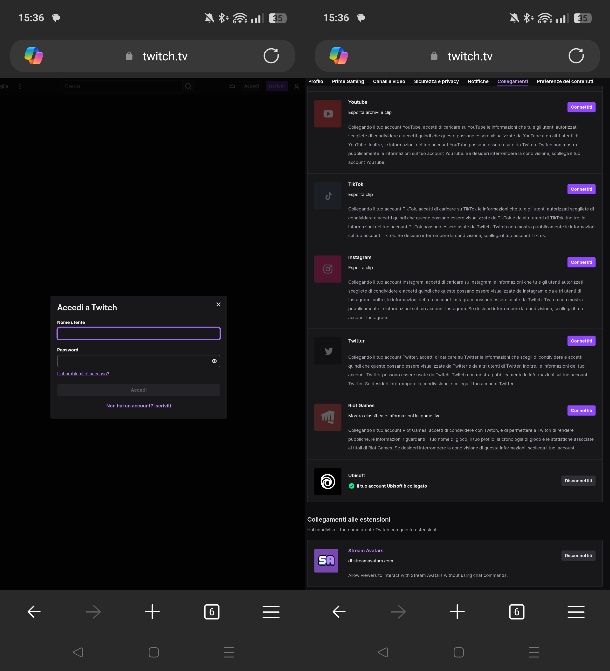Viewport: 610px width, 671px height.
Task: Tap the Copilot icon in left browser bar
Action: pyautogui.click(x=34, y=56)
